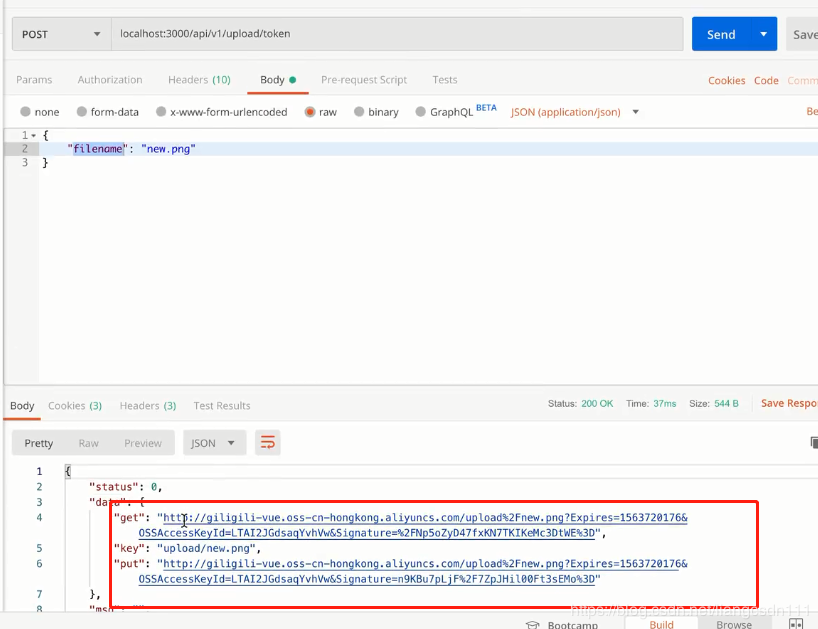The width and height of the screenshot is (818, 629).
Task: Open the response JSON format dropdown
Action: coord(214,443)
